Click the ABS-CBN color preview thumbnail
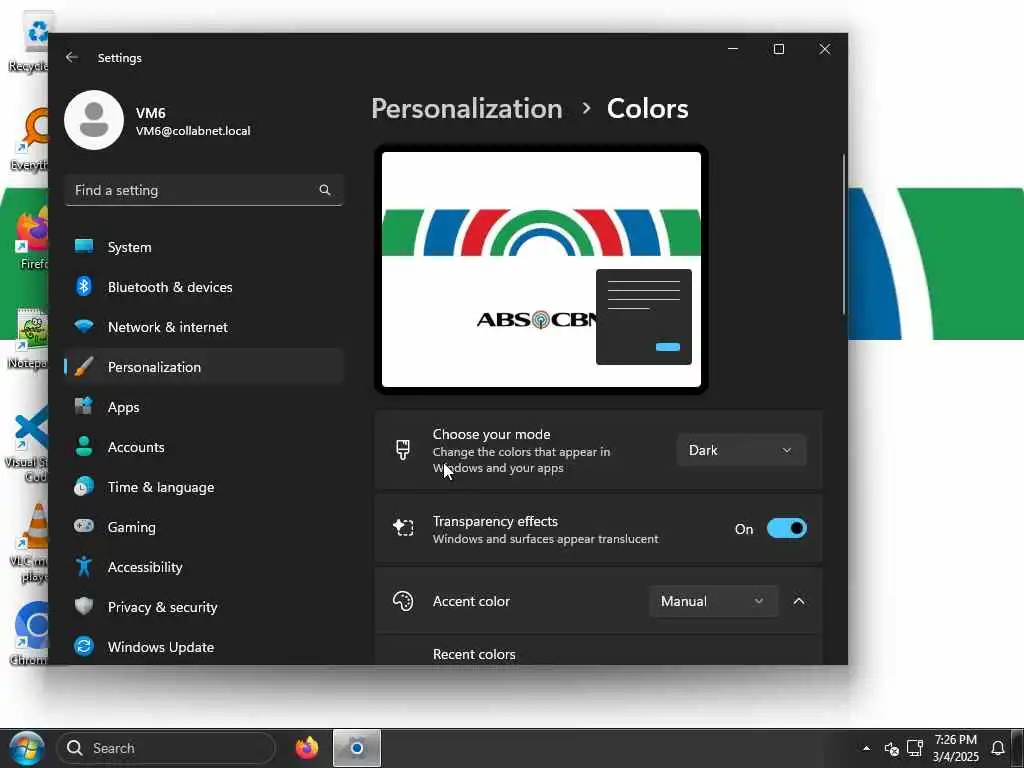Viewport: 1024px width, 768px height. tap(541, 269)
